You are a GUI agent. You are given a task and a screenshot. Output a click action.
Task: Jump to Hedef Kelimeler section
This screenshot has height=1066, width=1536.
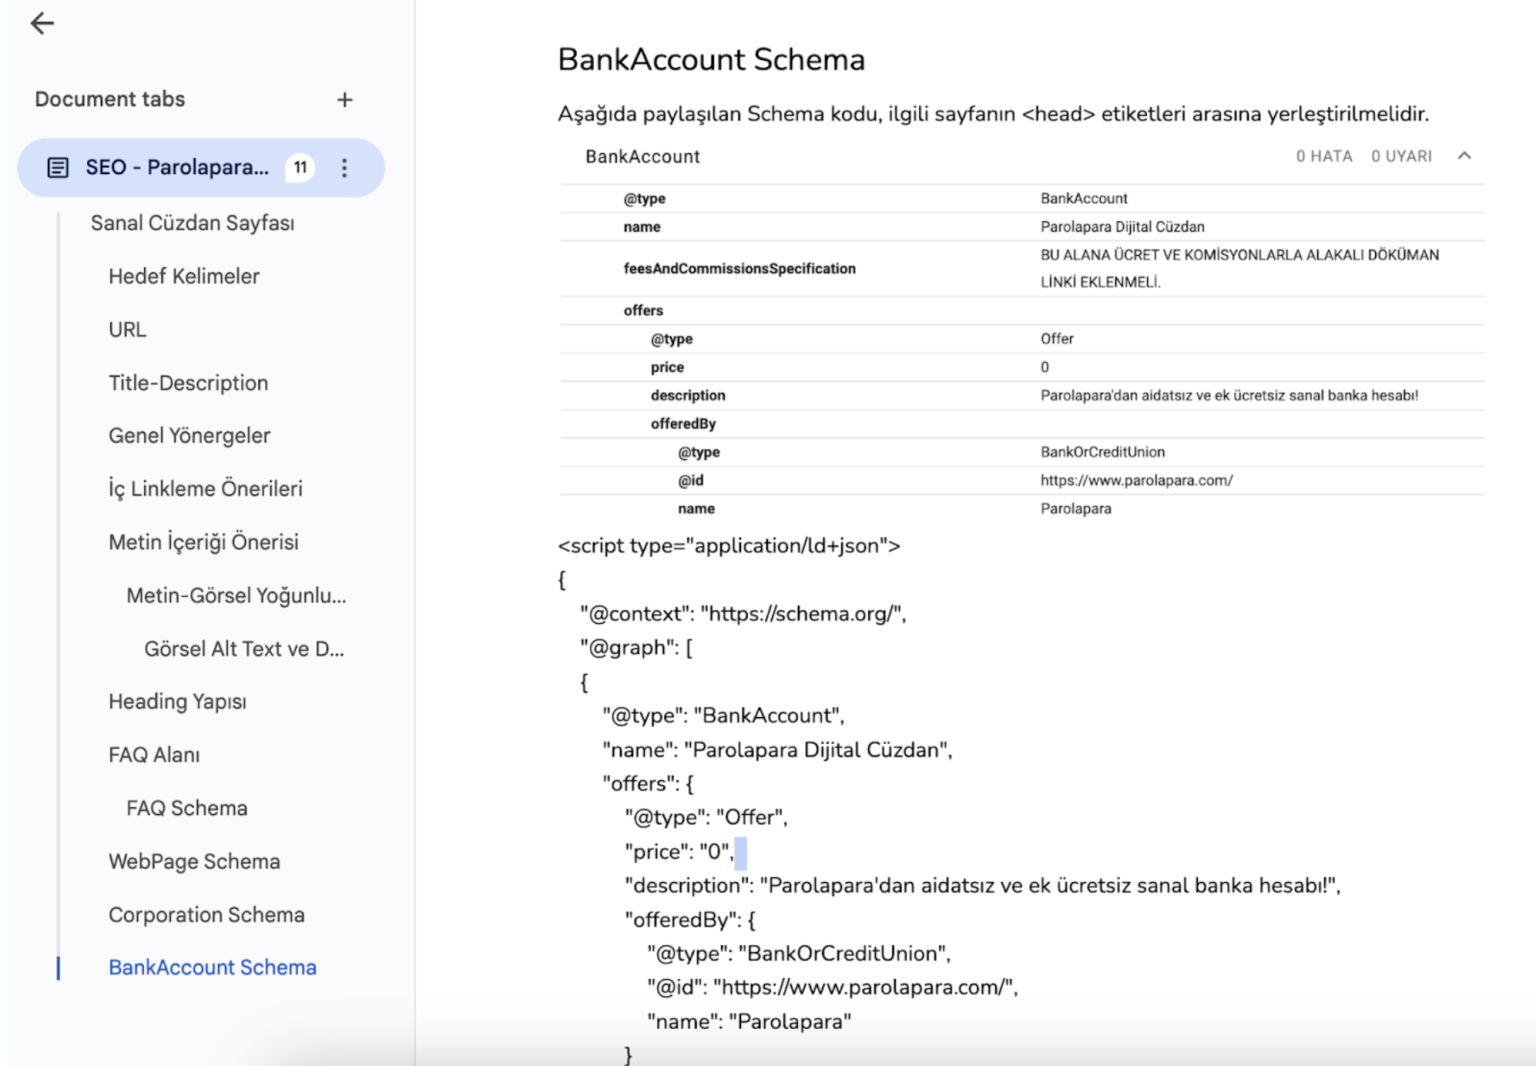(184, 276)
